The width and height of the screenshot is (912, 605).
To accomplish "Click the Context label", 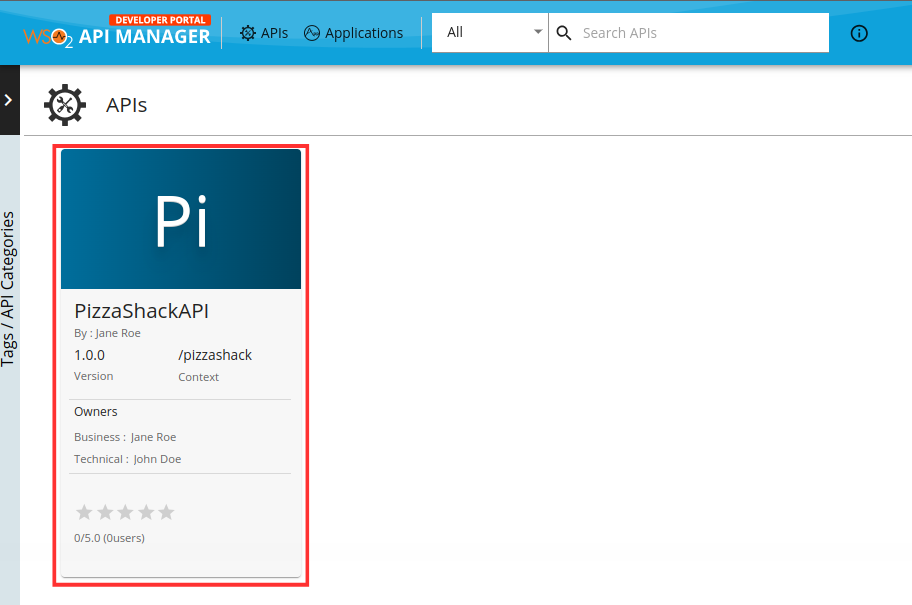I will click(198, 377).
